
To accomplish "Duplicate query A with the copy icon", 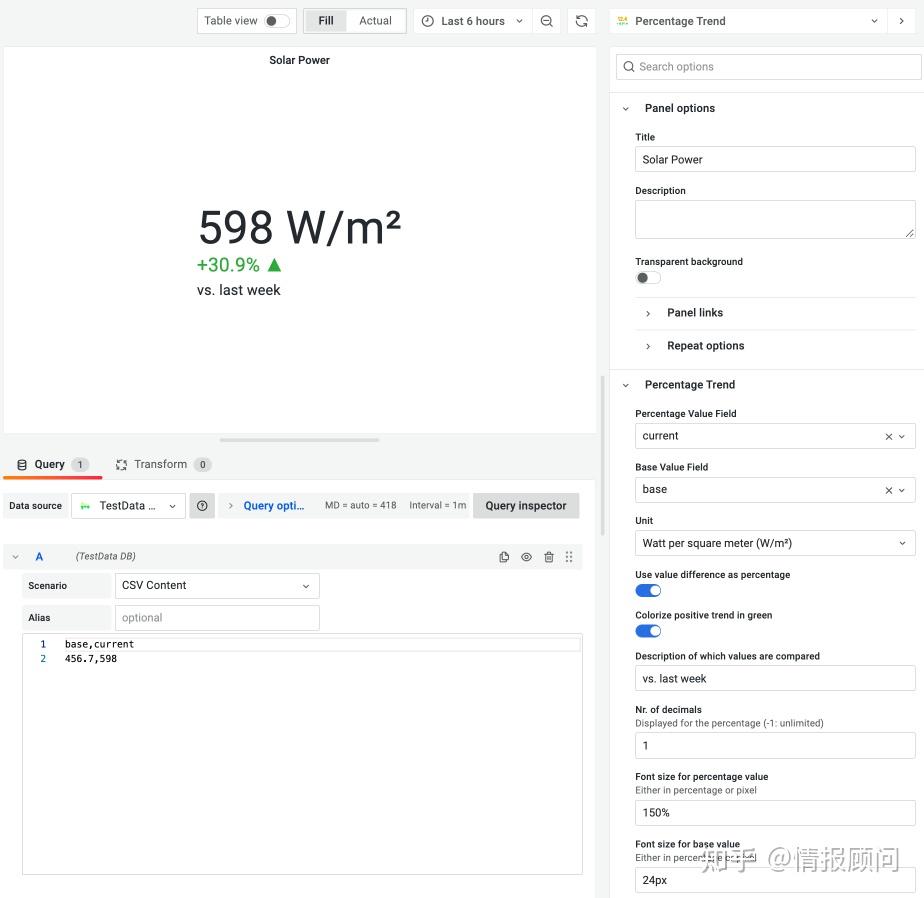I will click(504, 557).
